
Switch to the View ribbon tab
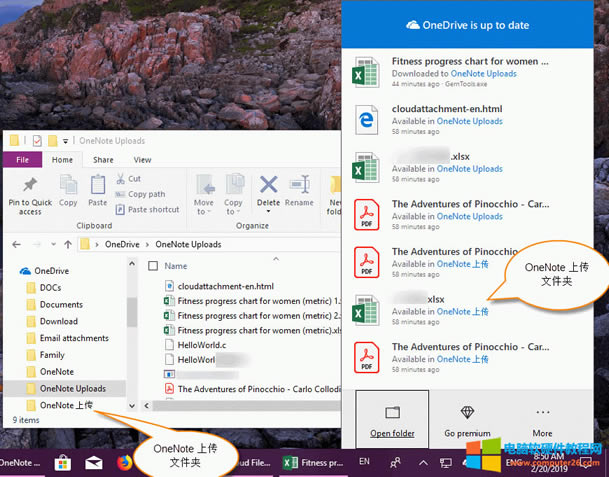142,159
